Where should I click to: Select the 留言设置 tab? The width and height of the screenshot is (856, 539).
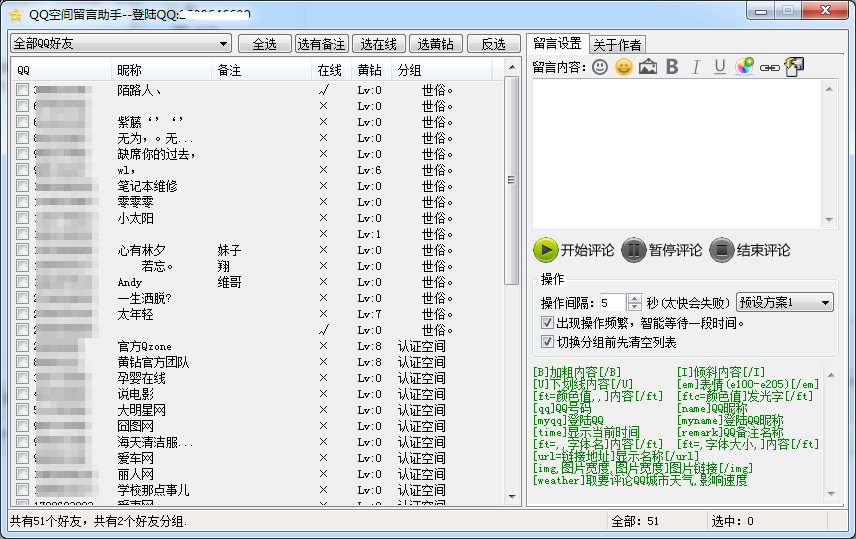(x=557, y=43)
